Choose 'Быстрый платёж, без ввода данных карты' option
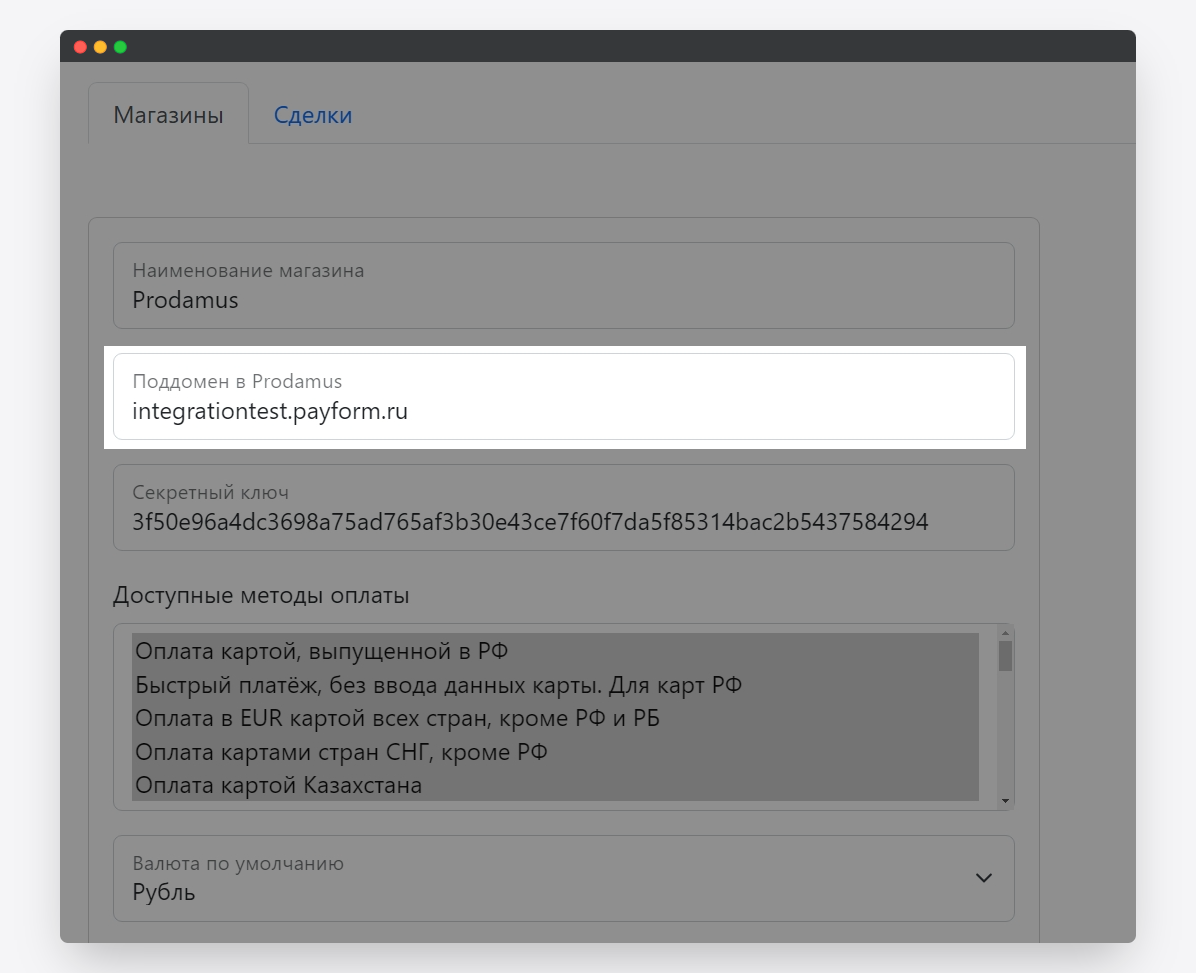Viewport: 1196px width, 973px height. click(555, 686)
